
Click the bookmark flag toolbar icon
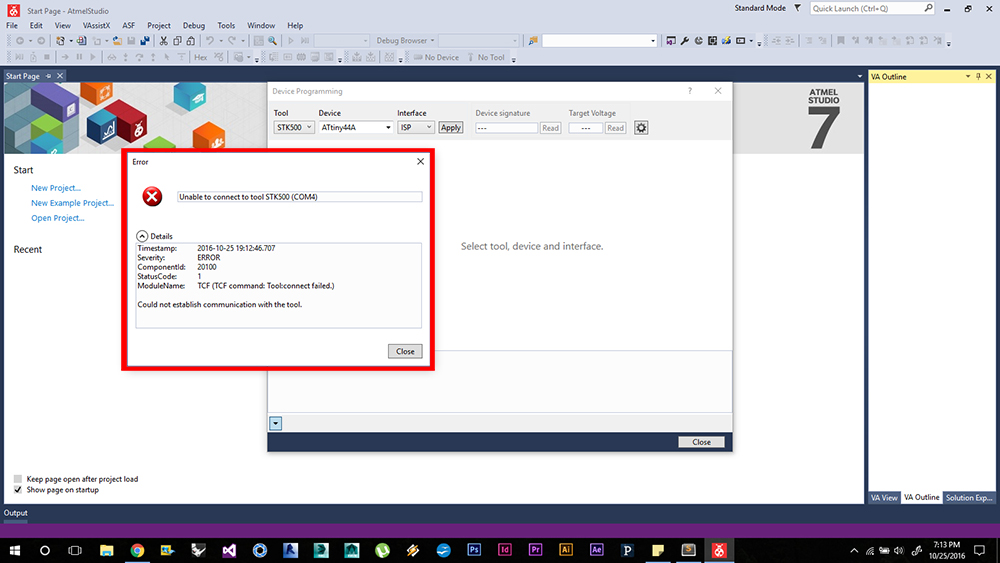point(841,41)
